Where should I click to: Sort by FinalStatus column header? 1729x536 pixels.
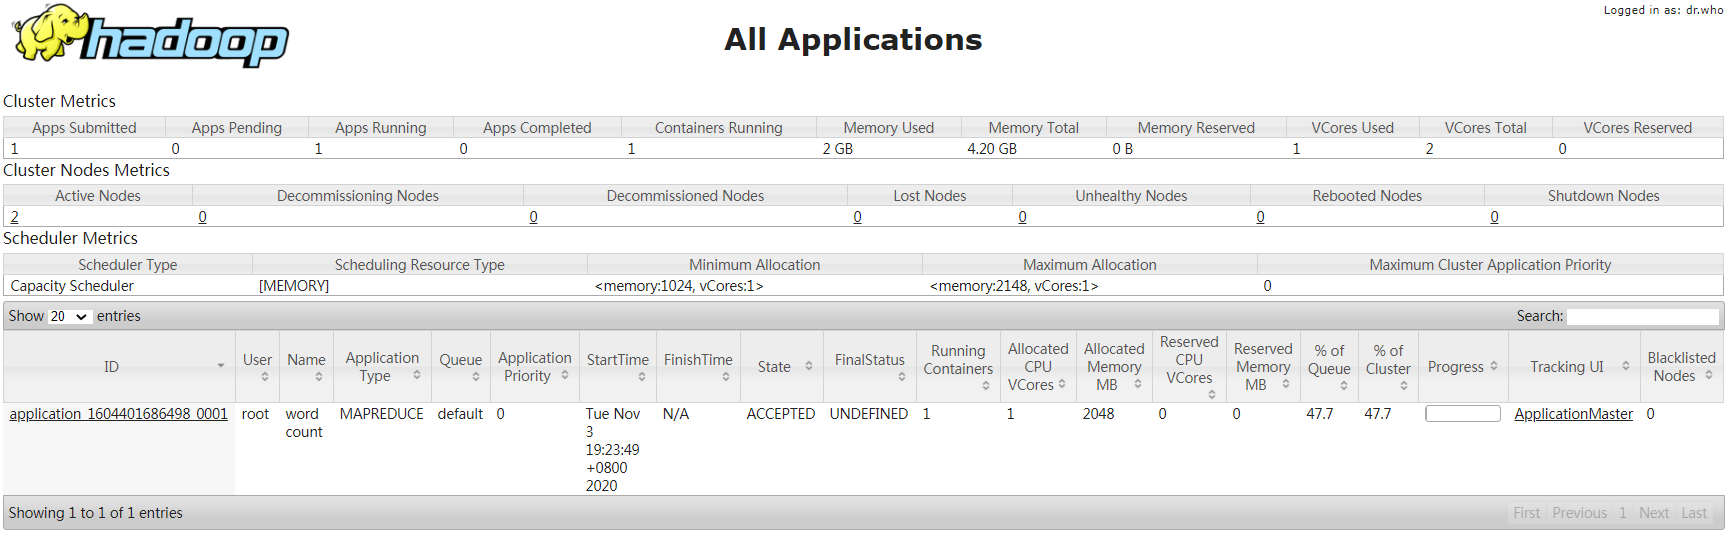(x=870, y=367)
